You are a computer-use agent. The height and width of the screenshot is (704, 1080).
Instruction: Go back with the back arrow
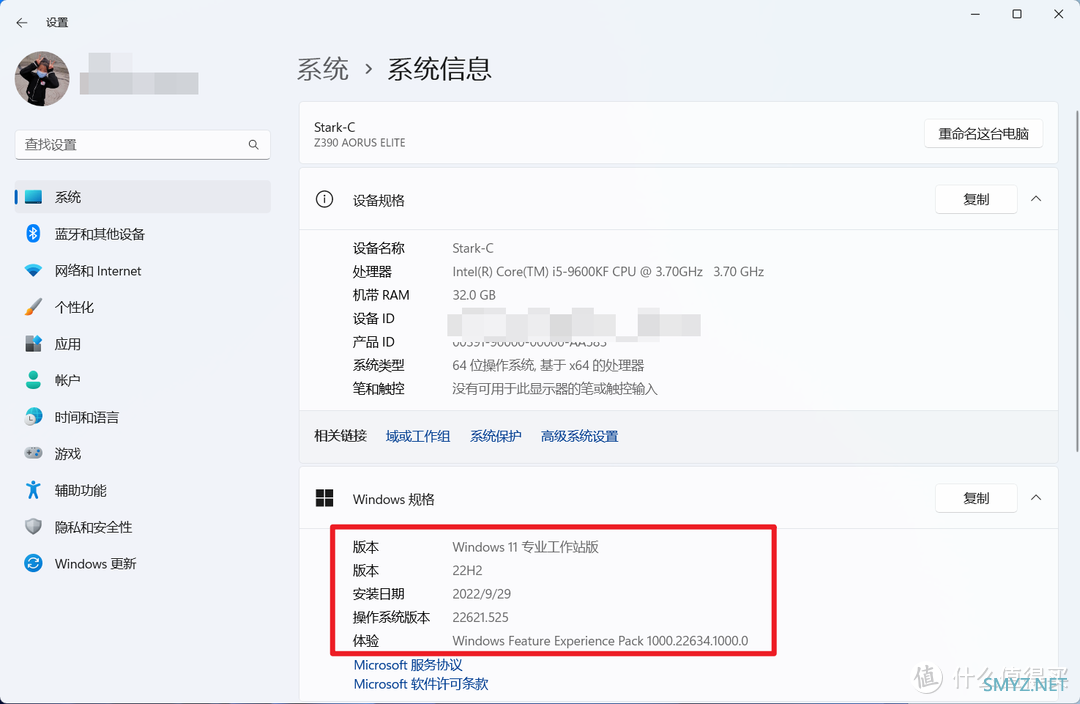pyautogui.click(x=22, y=23)
